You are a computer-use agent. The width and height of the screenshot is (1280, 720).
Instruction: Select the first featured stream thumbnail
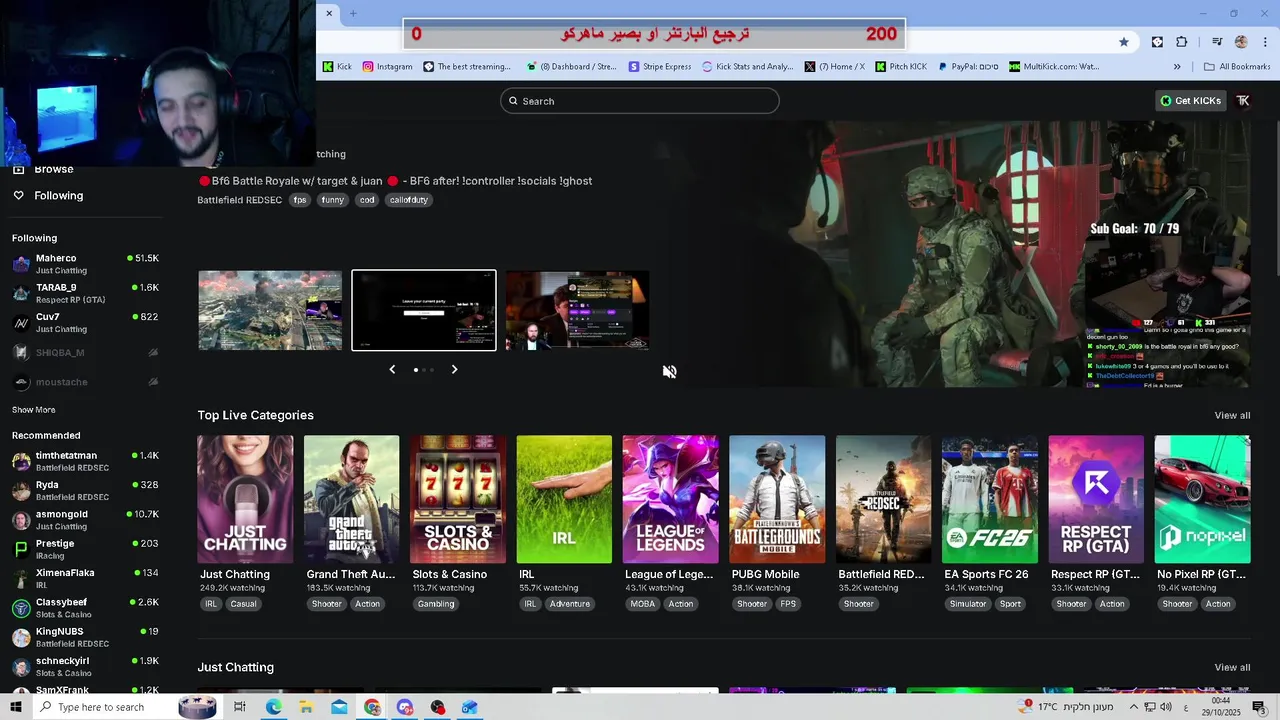(270, 310)
